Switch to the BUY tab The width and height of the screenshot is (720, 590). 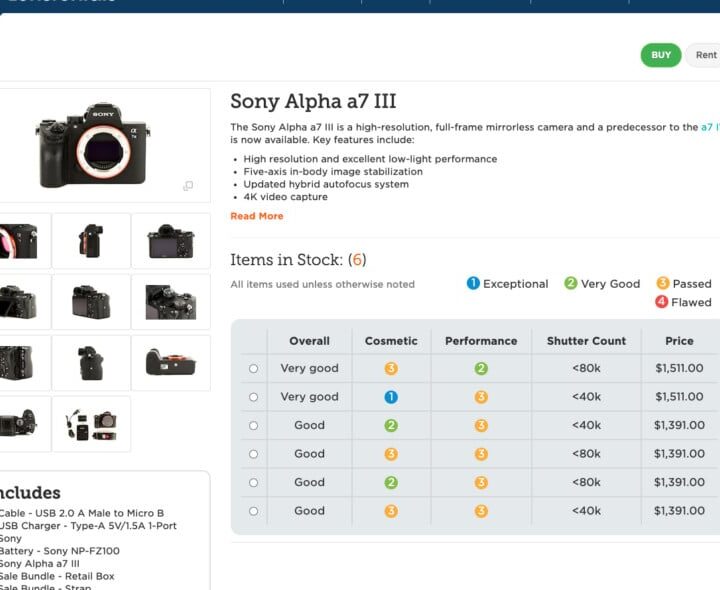click(661, 55)
